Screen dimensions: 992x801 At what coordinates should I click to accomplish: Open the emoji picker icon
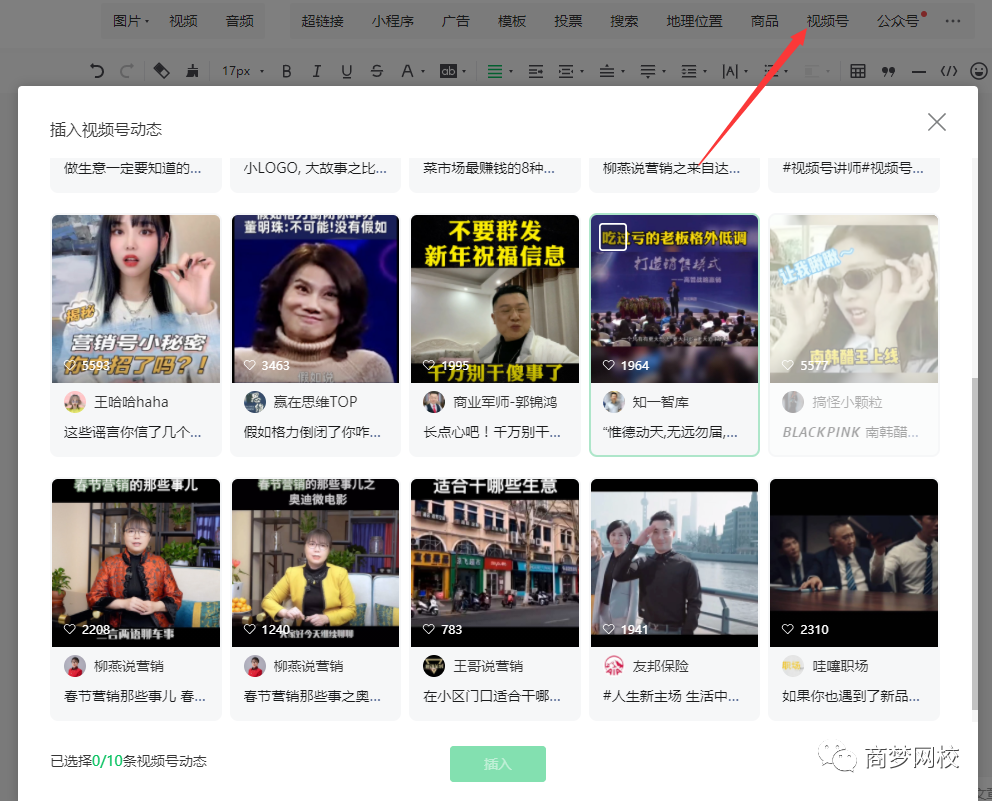(979, 71)
